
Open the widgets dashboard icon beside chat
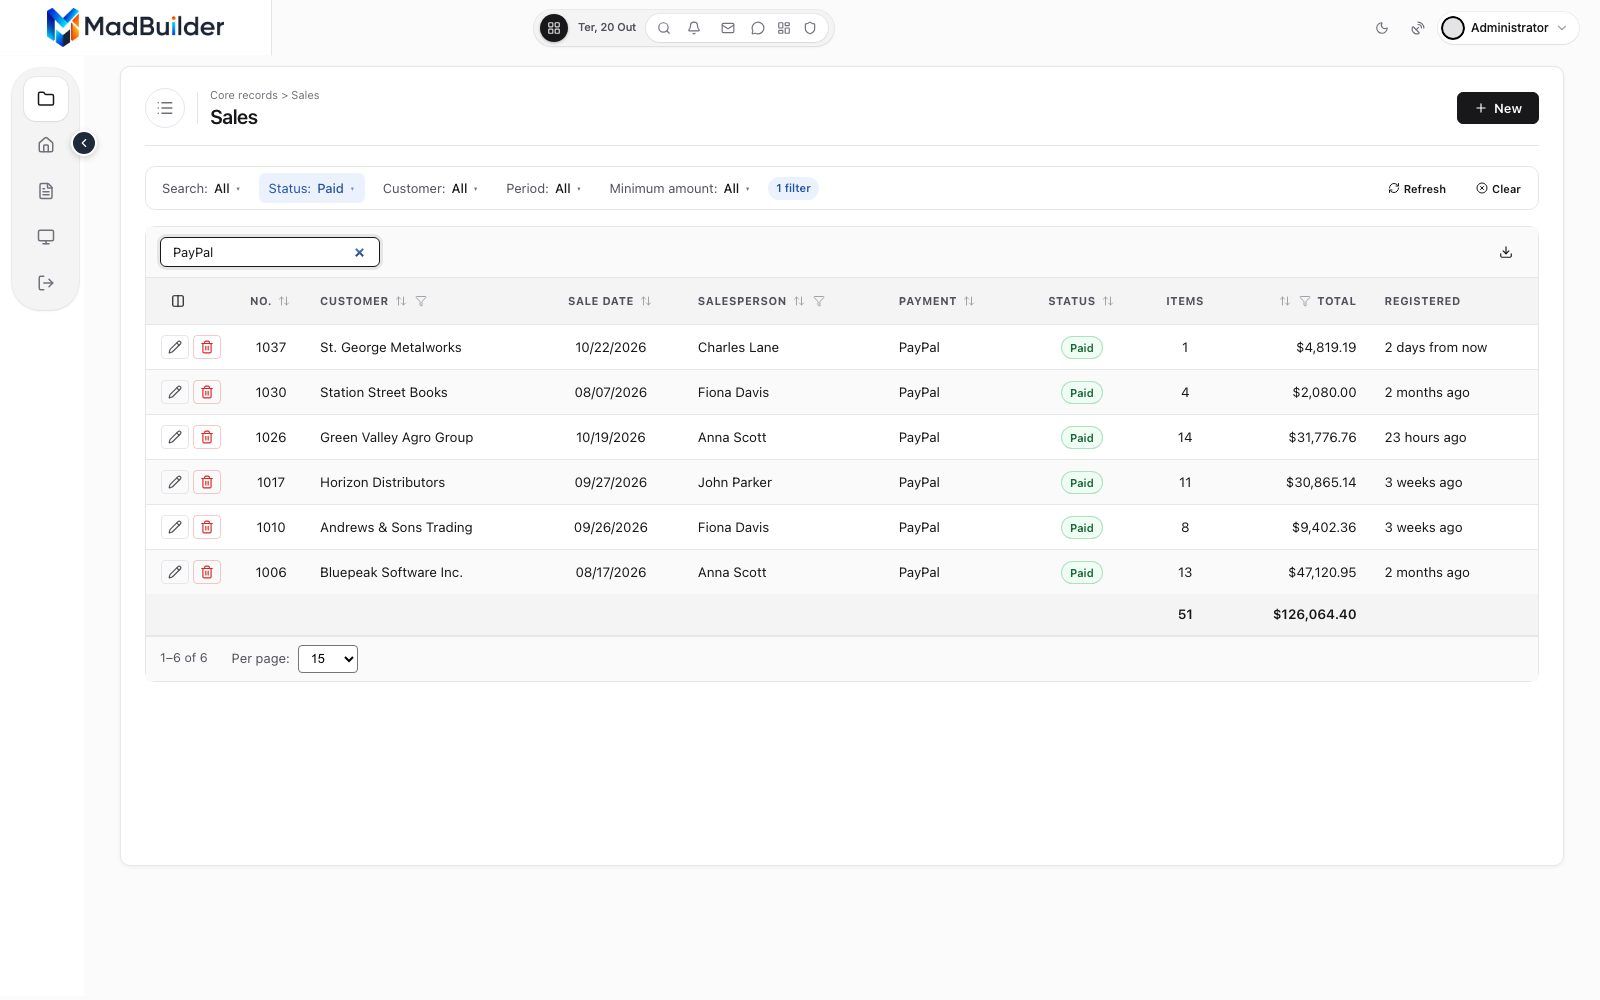click(x=784, y=28)
